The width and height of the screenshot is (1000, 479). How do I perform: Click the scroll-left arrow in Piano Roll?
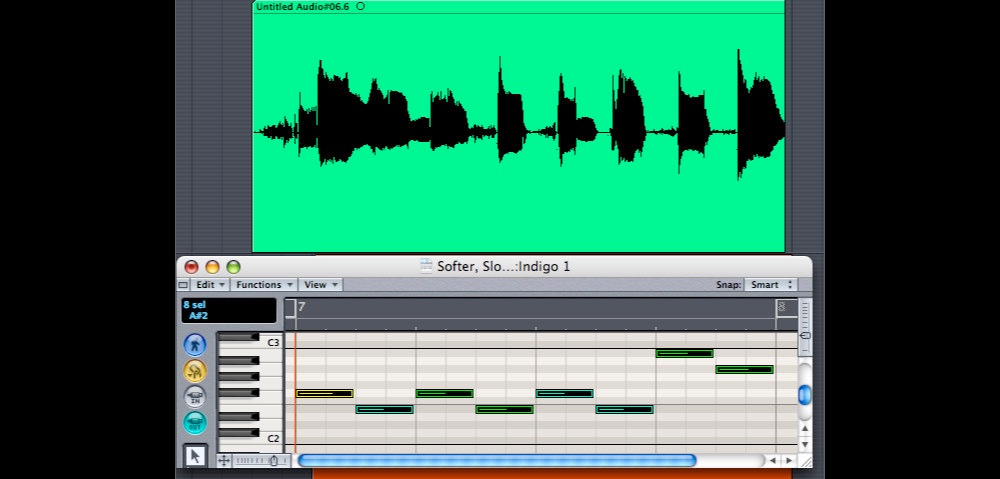point(773,461)
